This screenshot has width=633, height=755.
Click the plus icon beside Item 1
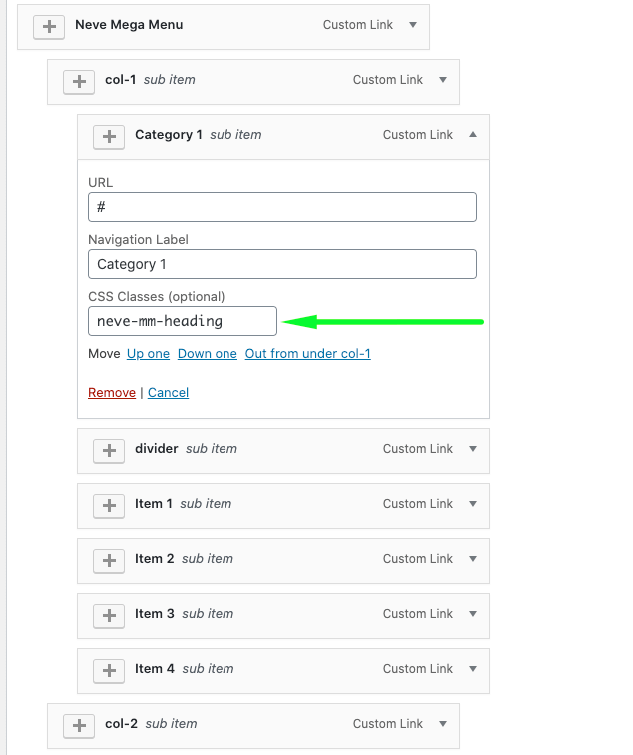(108, 505)
